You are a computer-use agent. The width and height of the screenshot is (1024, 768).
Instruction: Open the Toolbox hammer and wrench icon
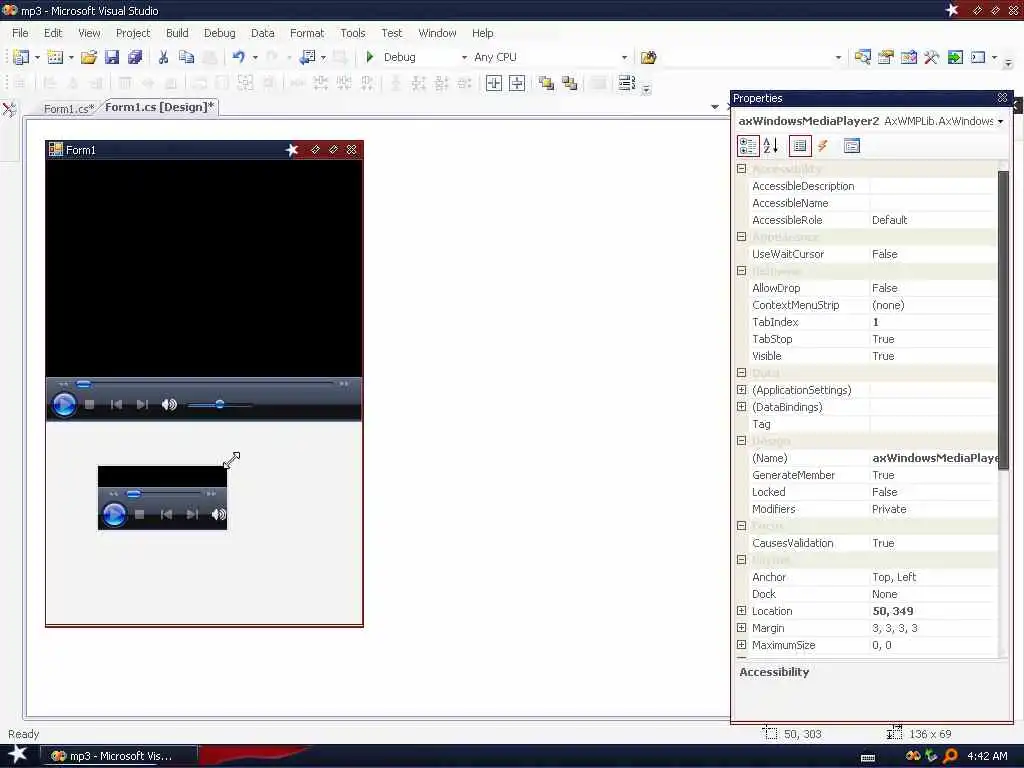pyautogui.click(x=931, y=57)
